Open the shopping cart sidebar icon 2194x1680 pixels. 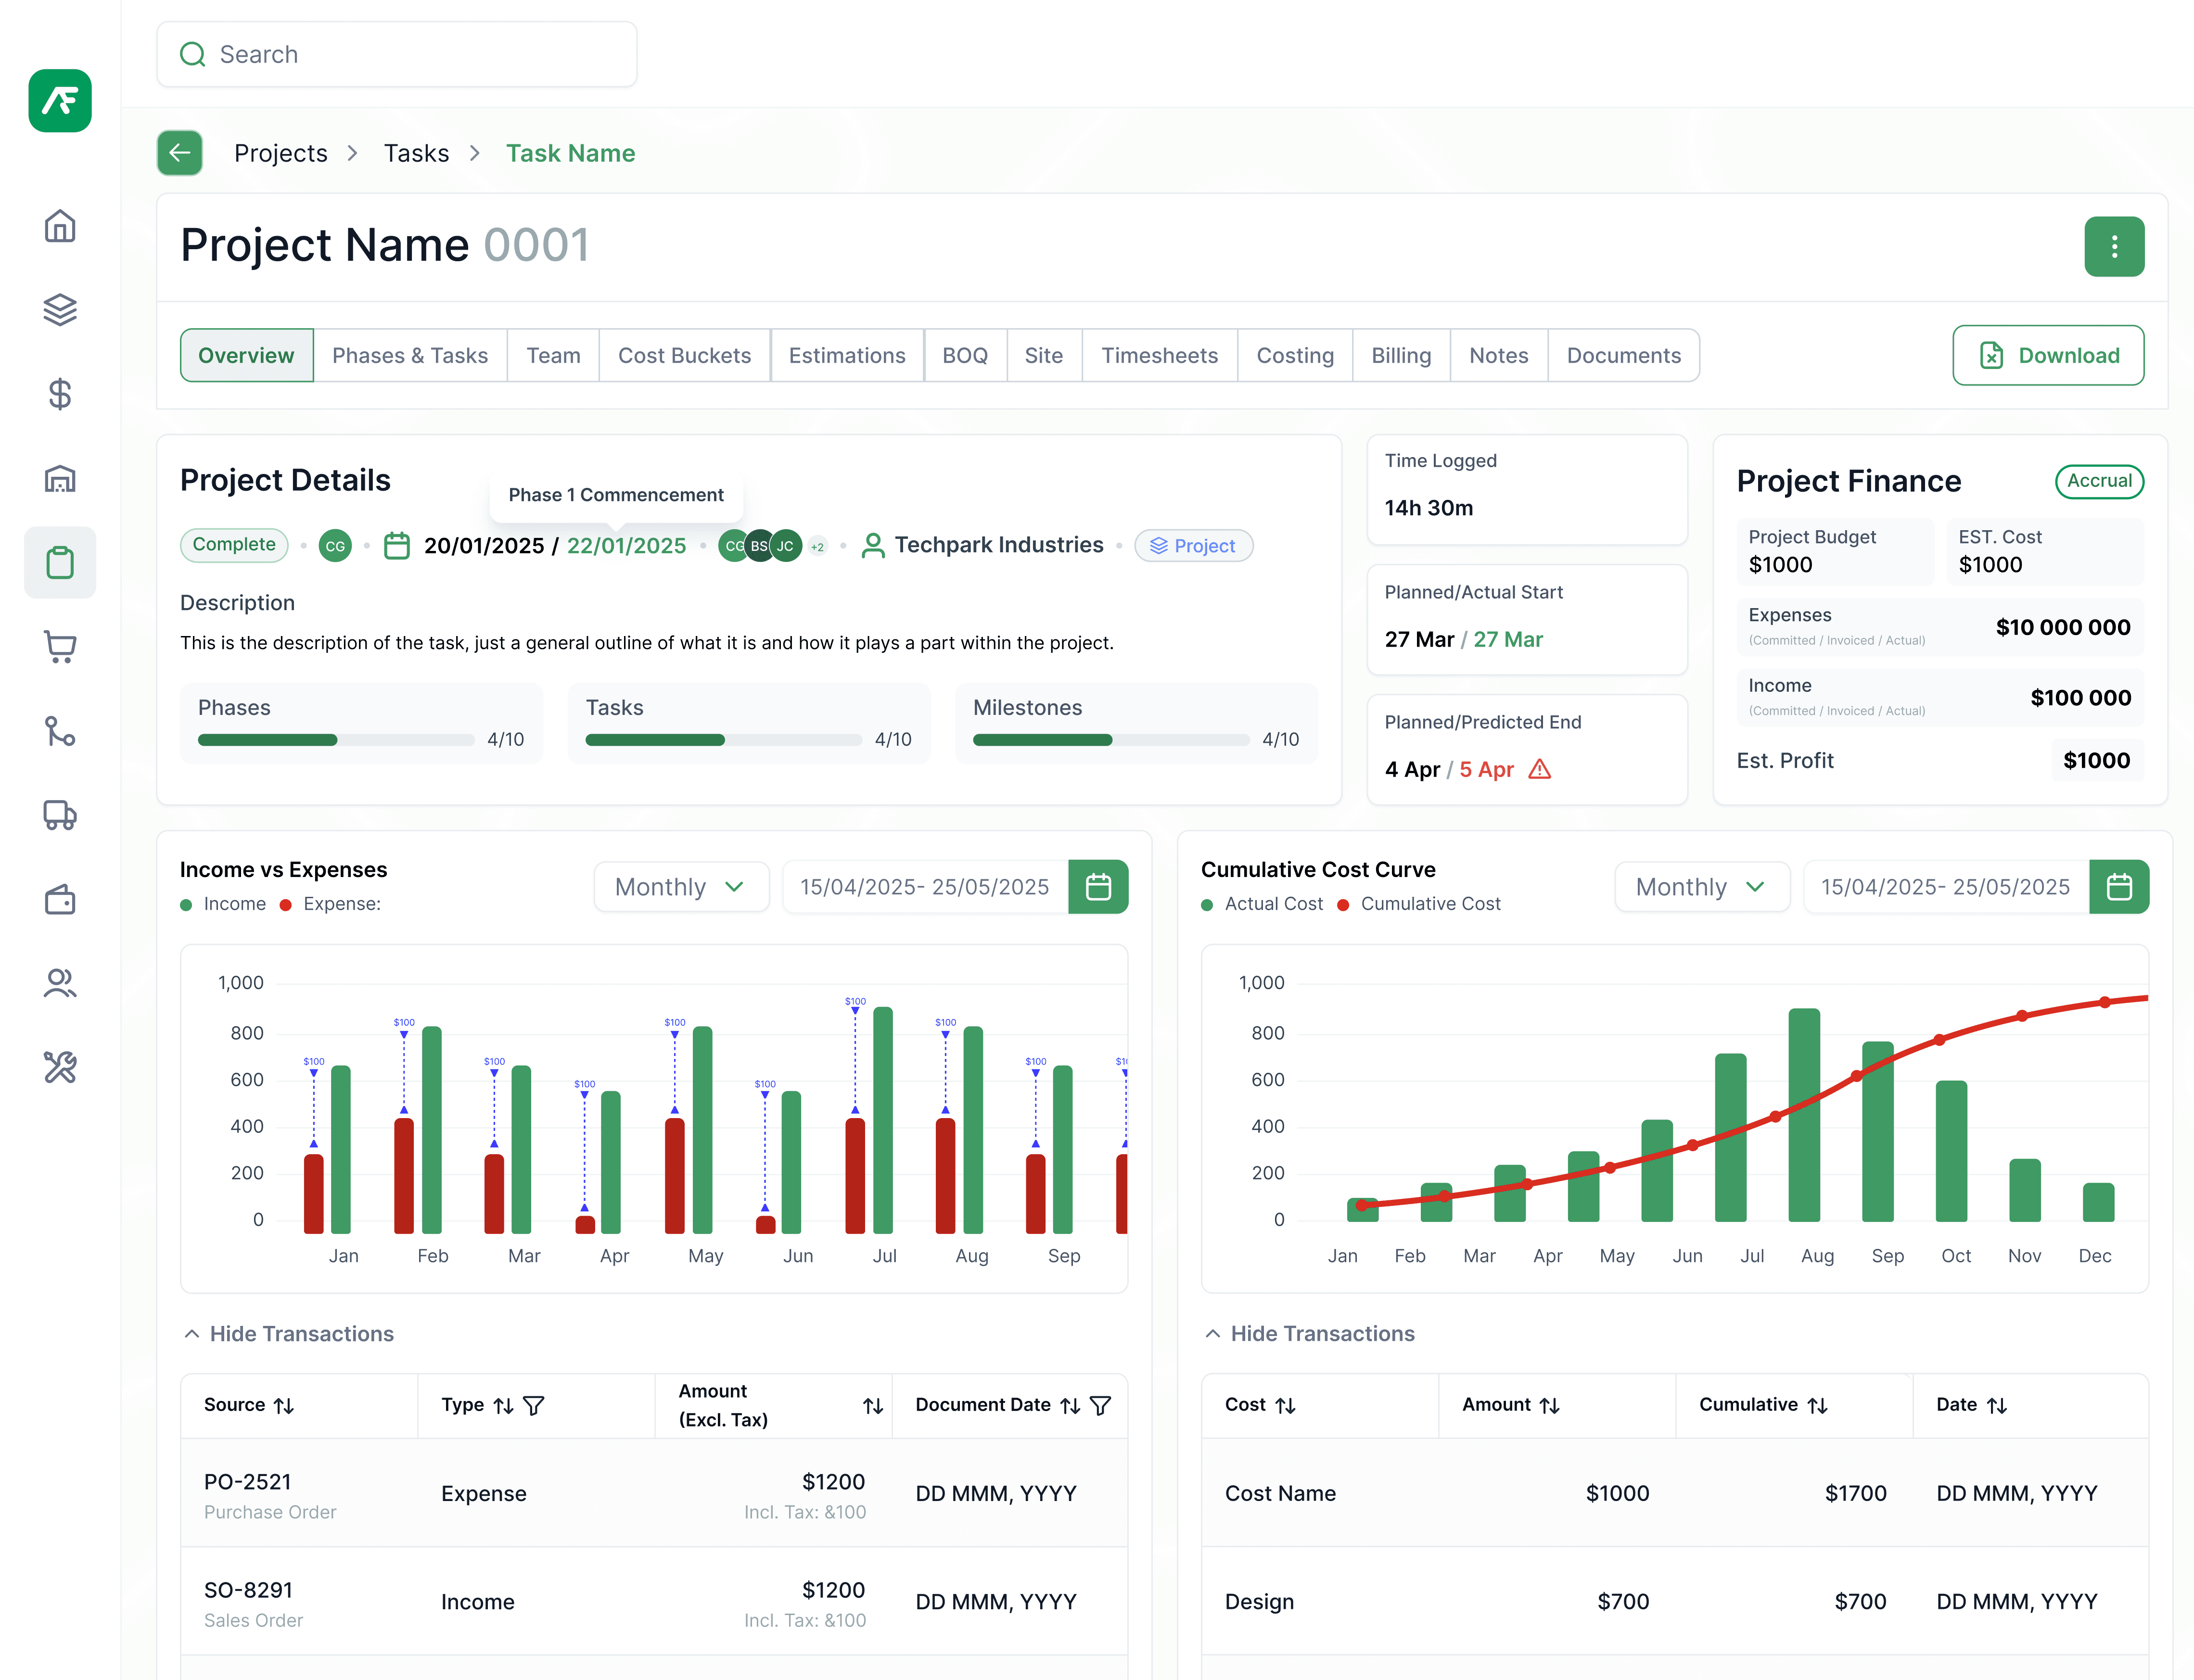(60, 647)
